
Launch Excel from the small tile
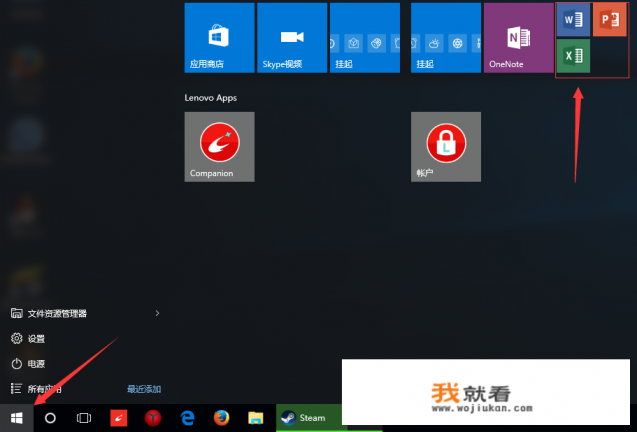point(573,56)
